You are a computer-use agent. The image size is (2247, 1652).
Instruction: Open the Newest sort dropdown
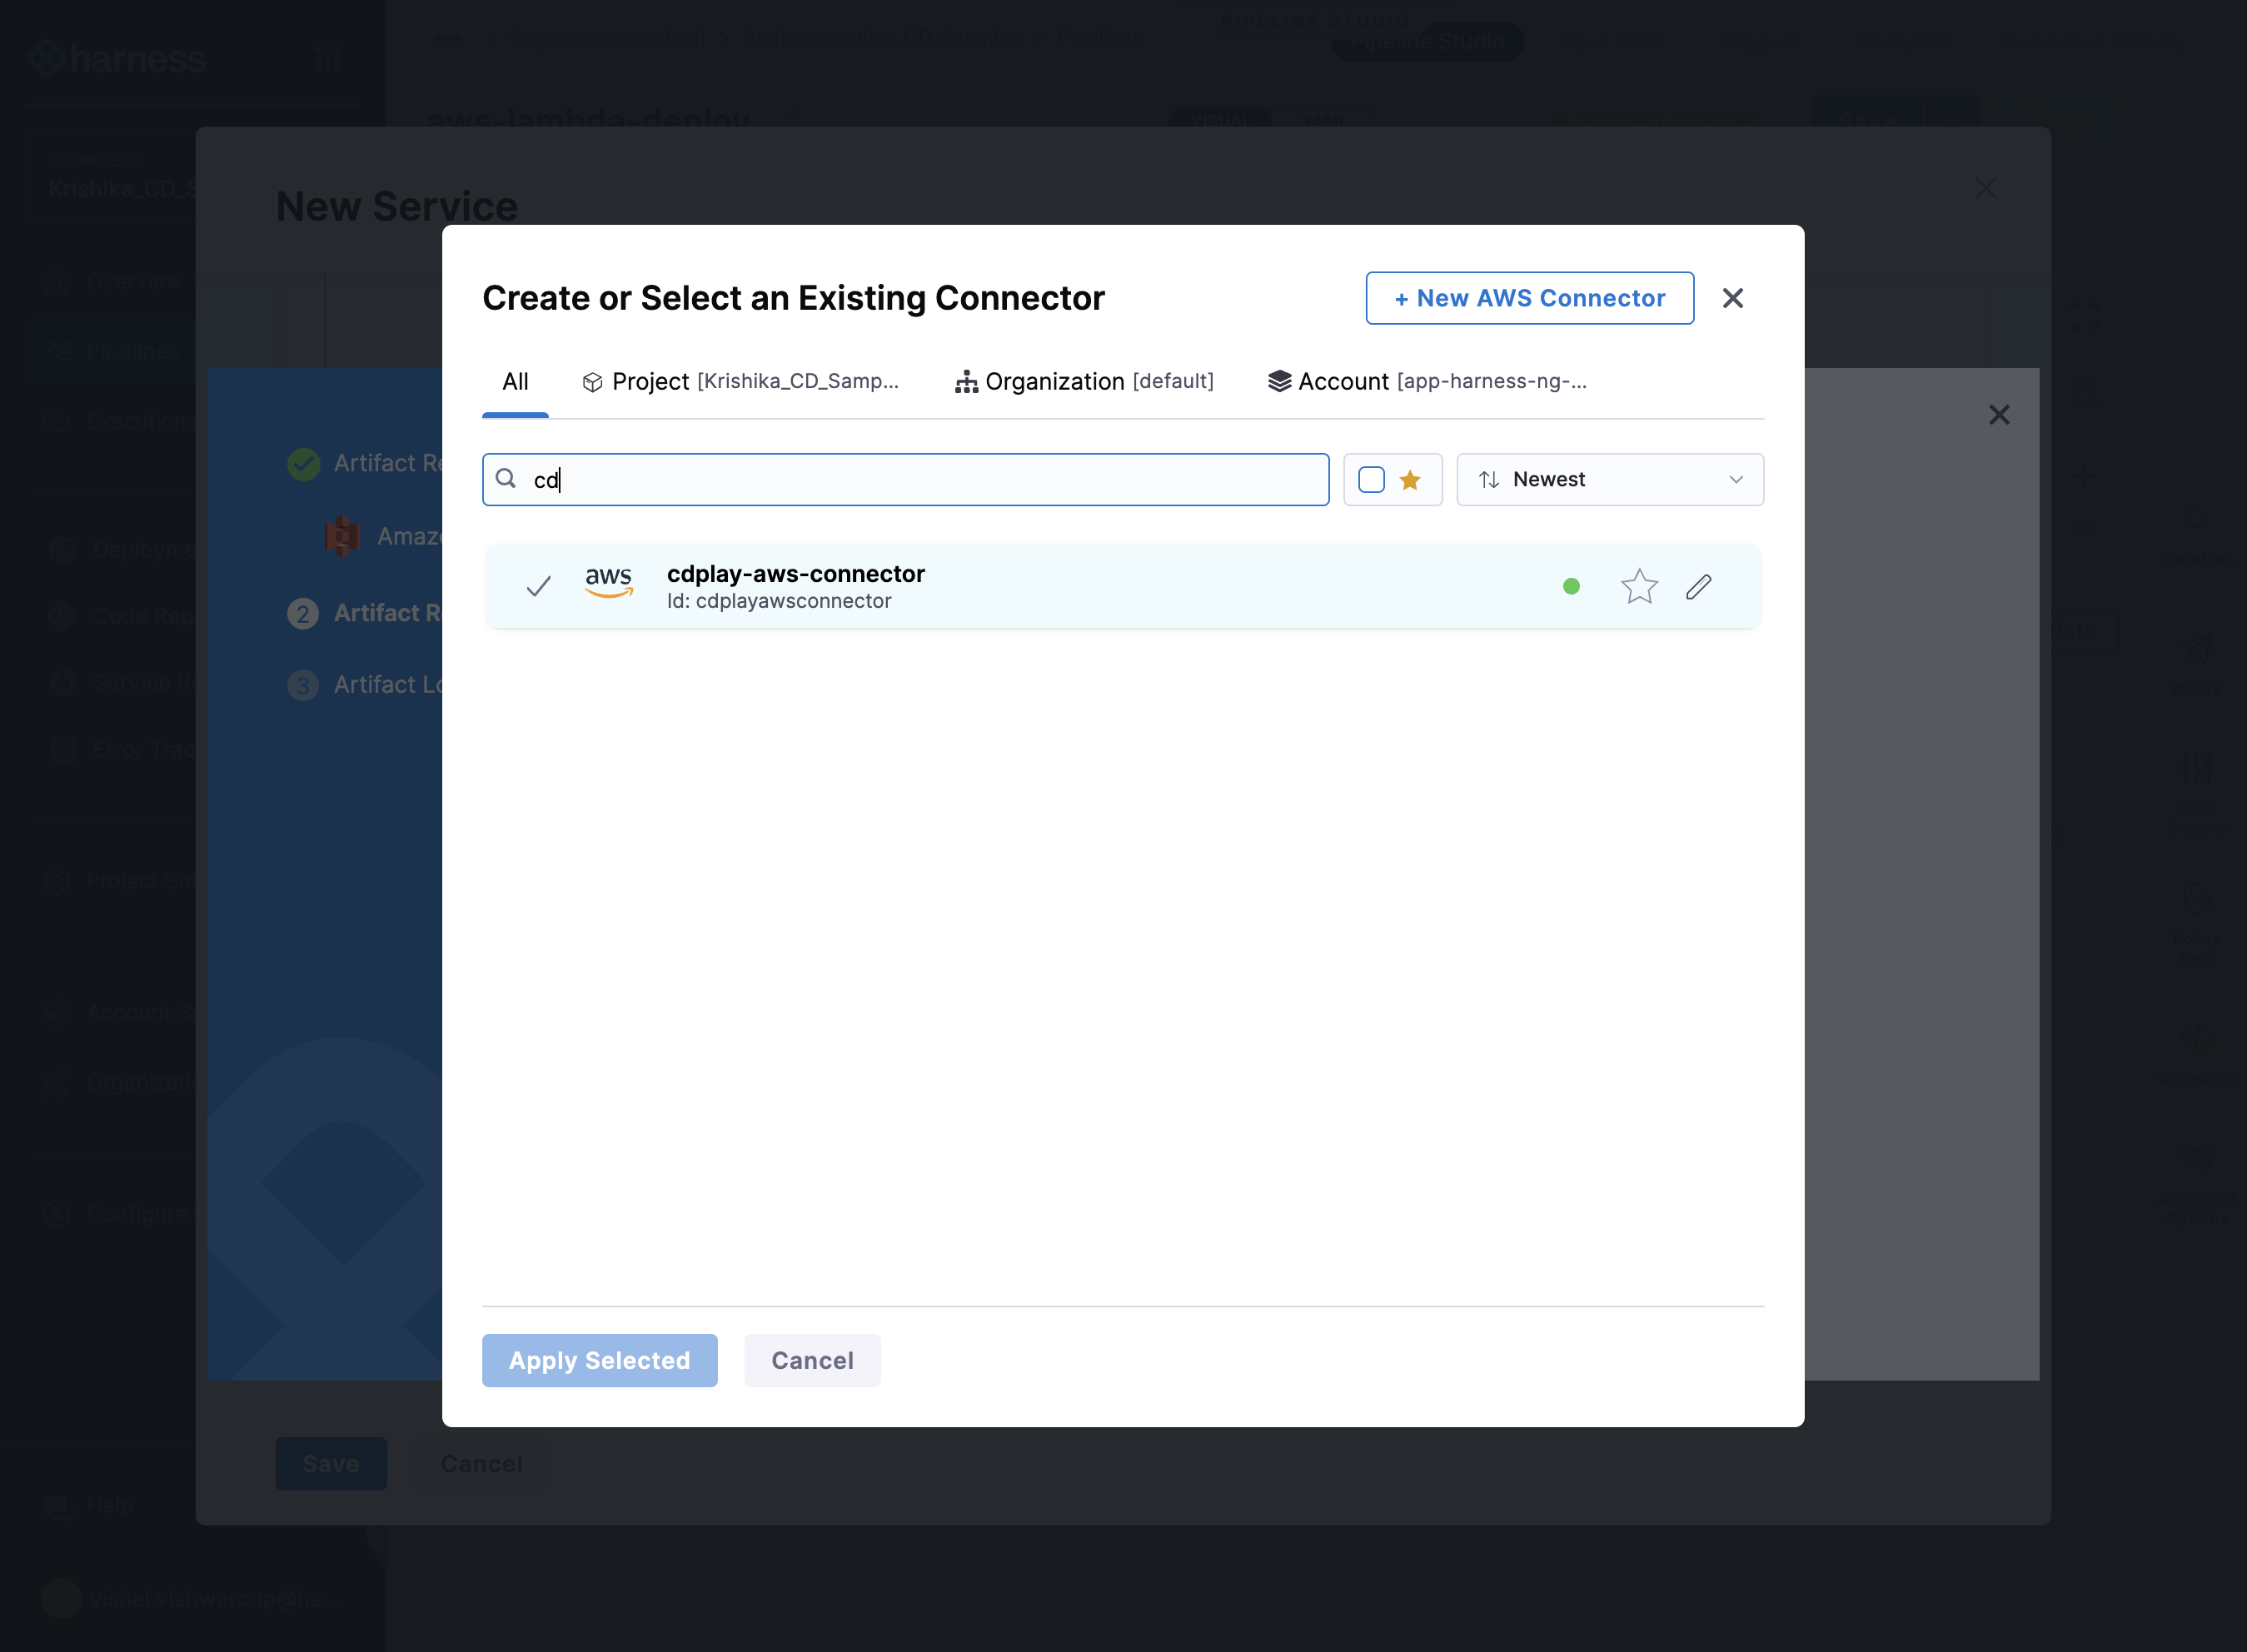point(1610,480)
